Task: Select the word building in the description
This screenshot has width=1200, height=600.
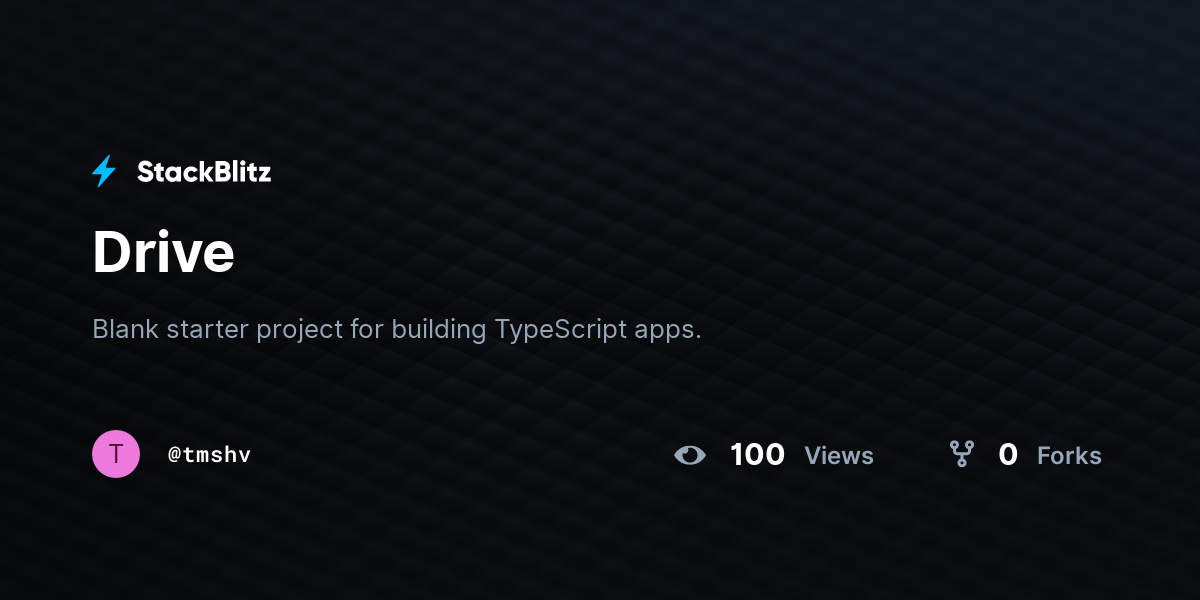Action: point(439,330)
